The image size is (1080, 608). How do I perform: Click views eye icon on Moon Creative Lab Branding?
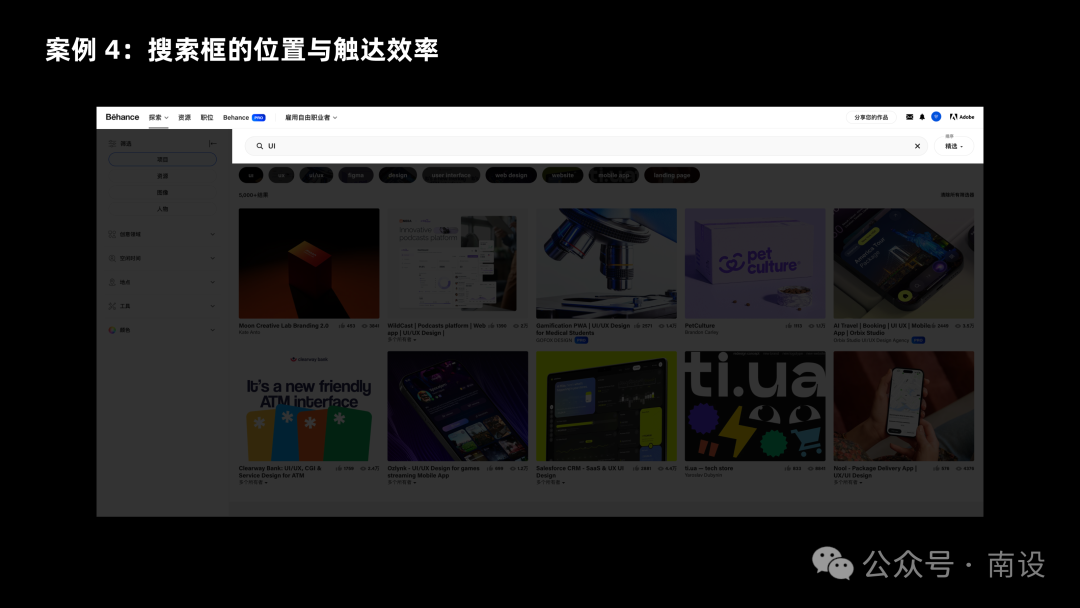(365, 326)
